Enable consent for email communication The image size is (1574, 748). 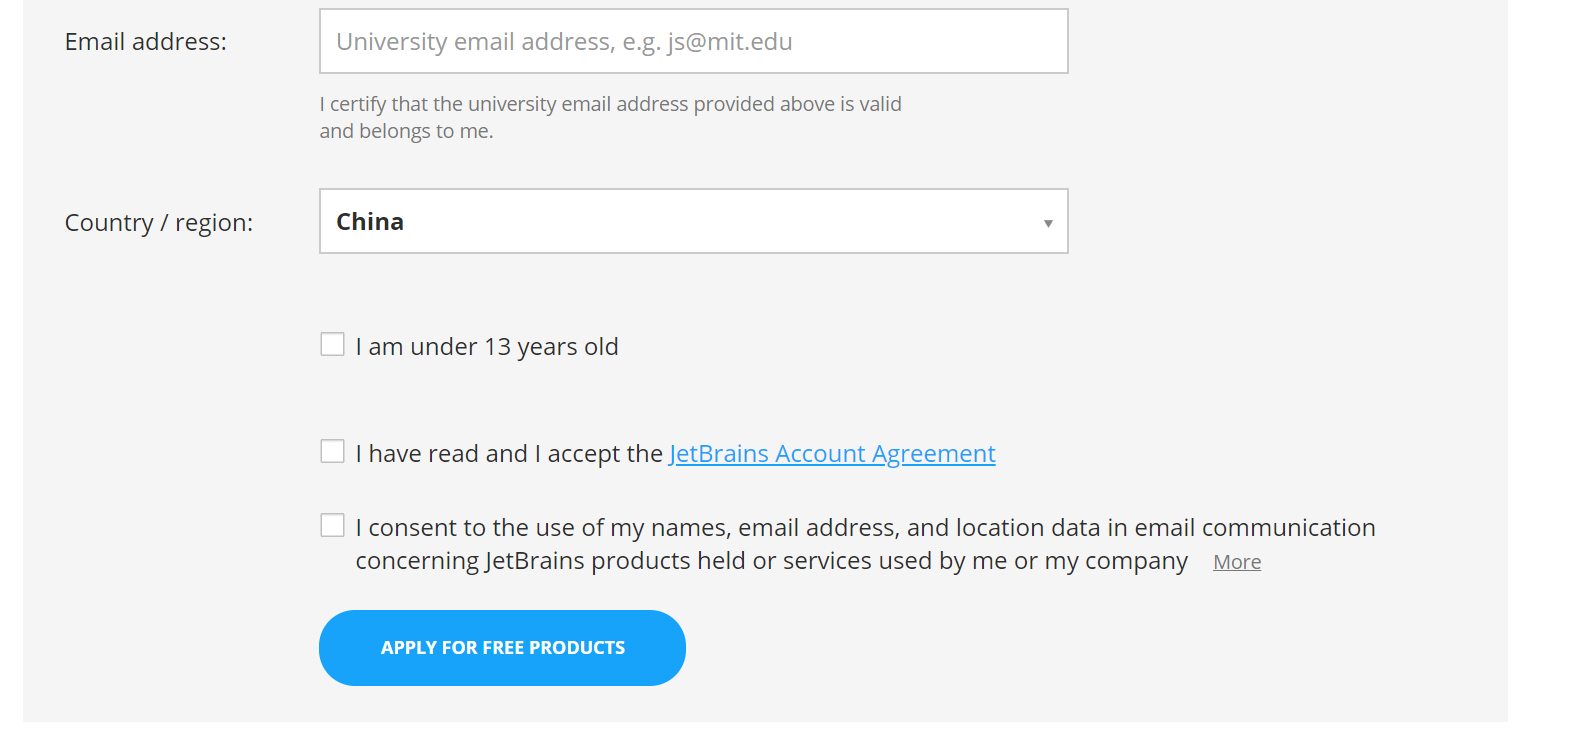(x=332, y=524)
